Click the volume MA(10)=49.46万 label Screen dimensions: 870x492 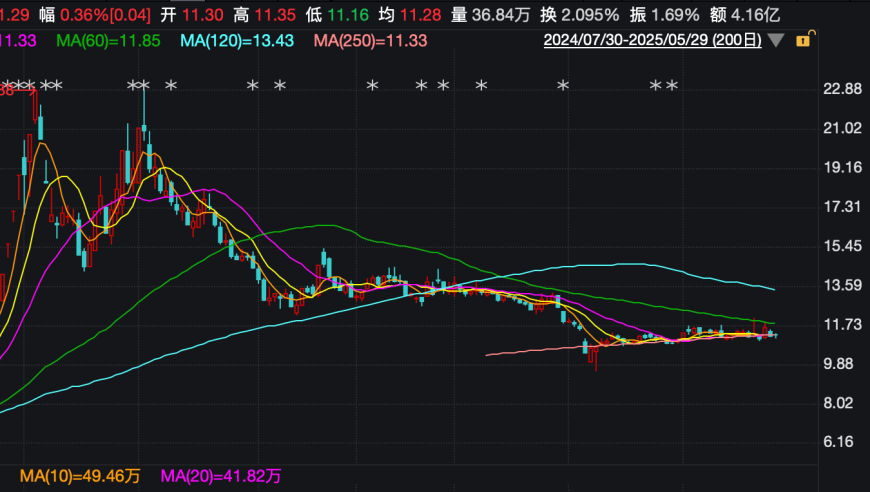tap(82, 473)
